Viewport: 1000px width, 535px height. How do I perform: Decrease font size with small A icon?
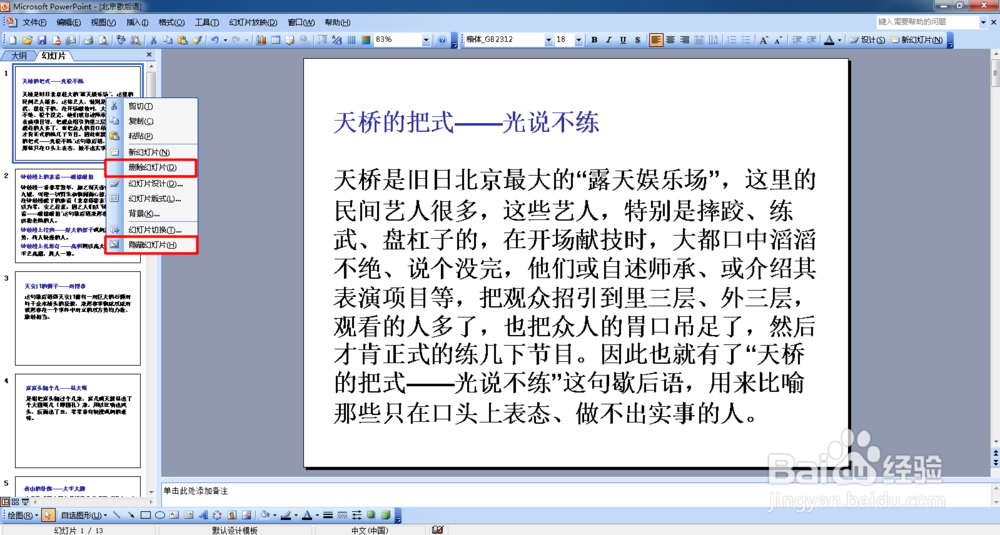coord(778,40)
